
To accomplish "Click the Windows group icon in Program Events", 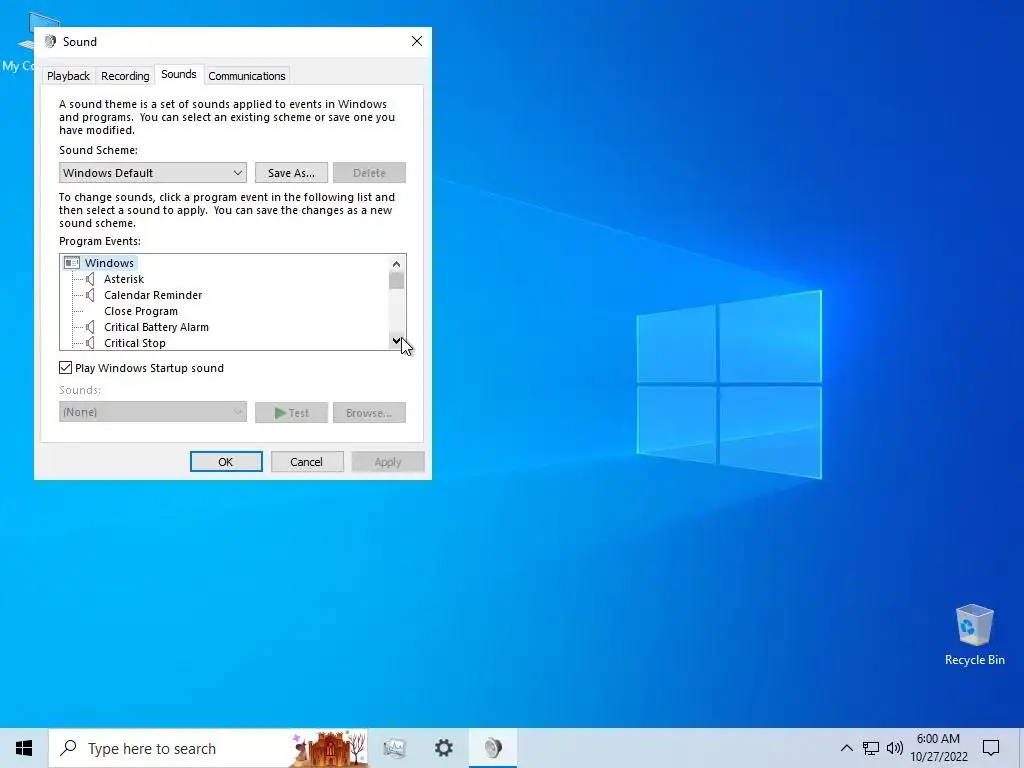I will click(72, 263).
